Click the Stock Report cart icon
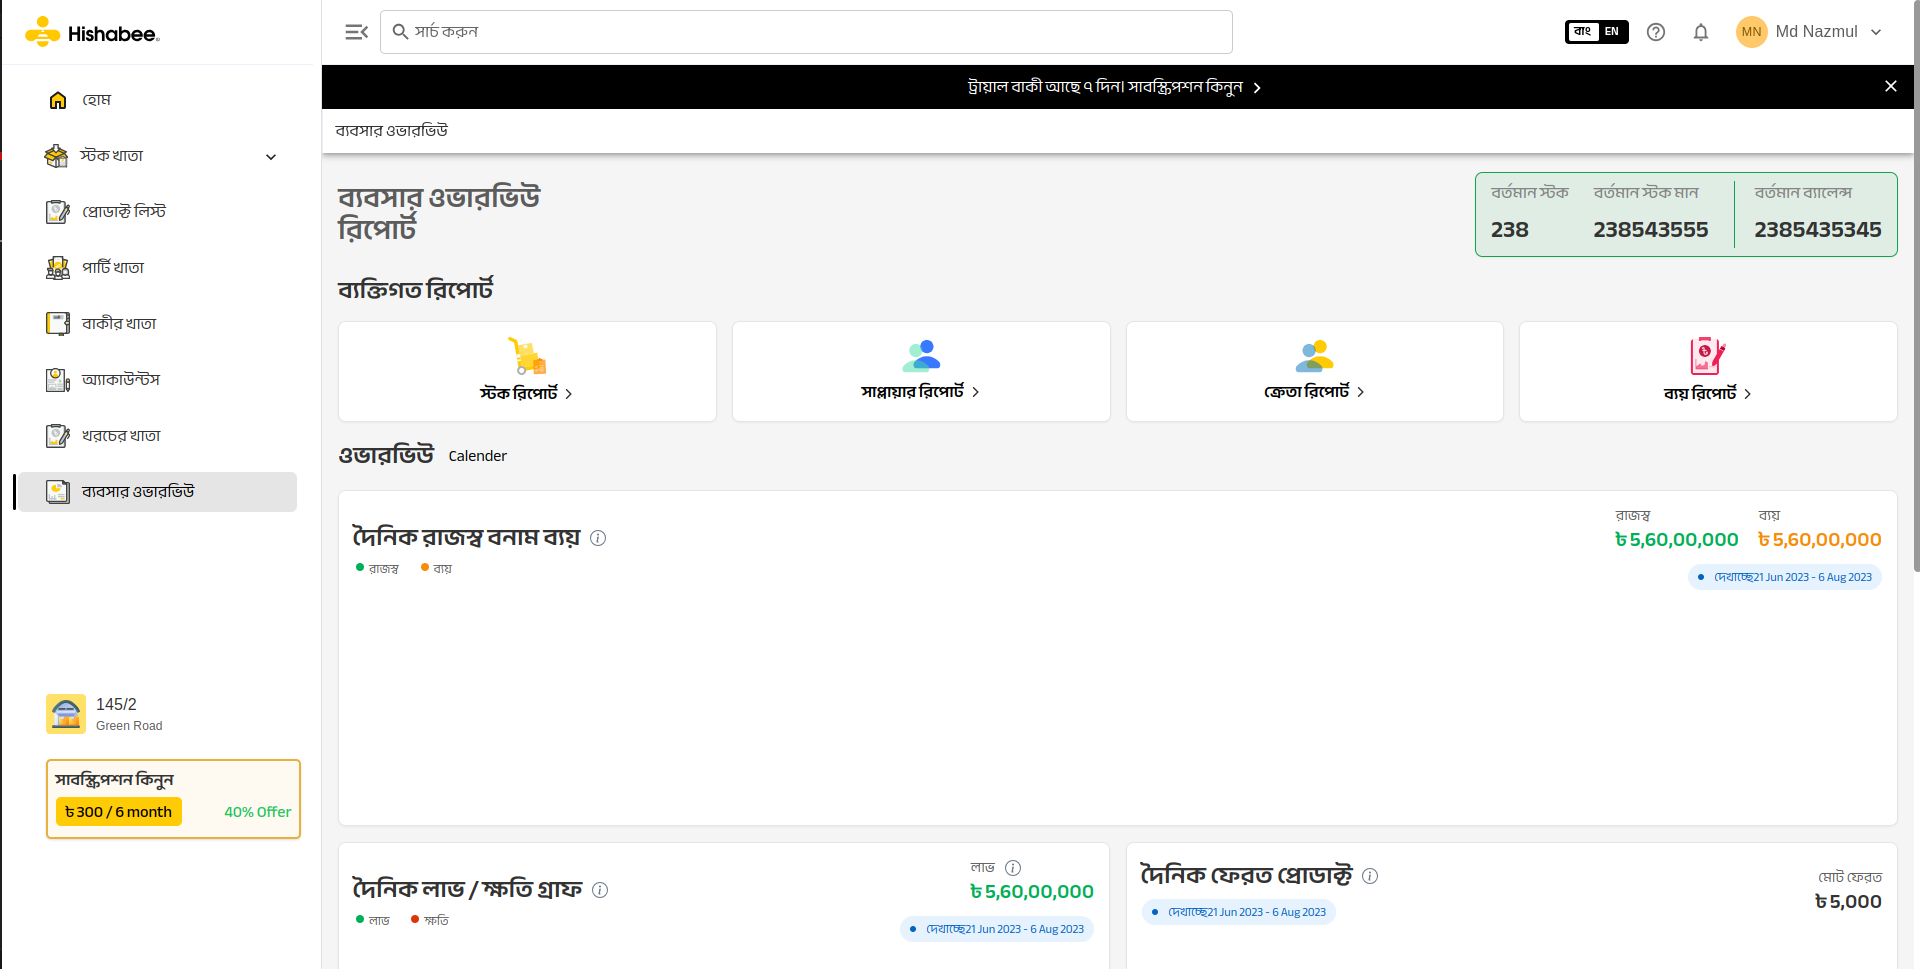1920x969 pixels. 527,356
